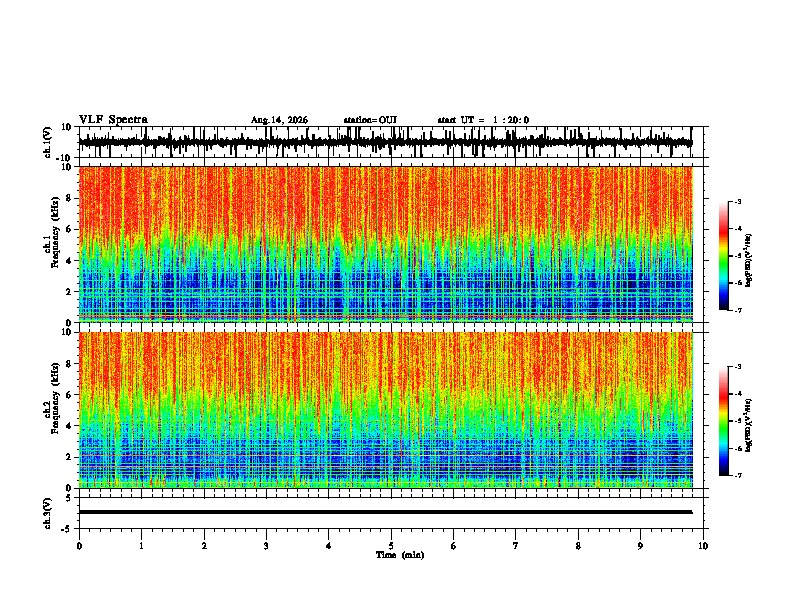Click ch.1 spectrogram '4' kHz tick label

[69, 261]
